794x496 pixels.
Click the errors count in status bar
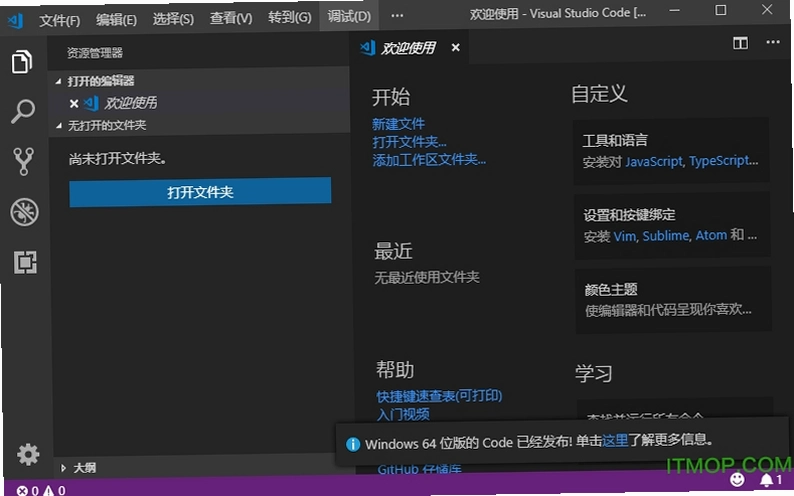coord(27,490)
